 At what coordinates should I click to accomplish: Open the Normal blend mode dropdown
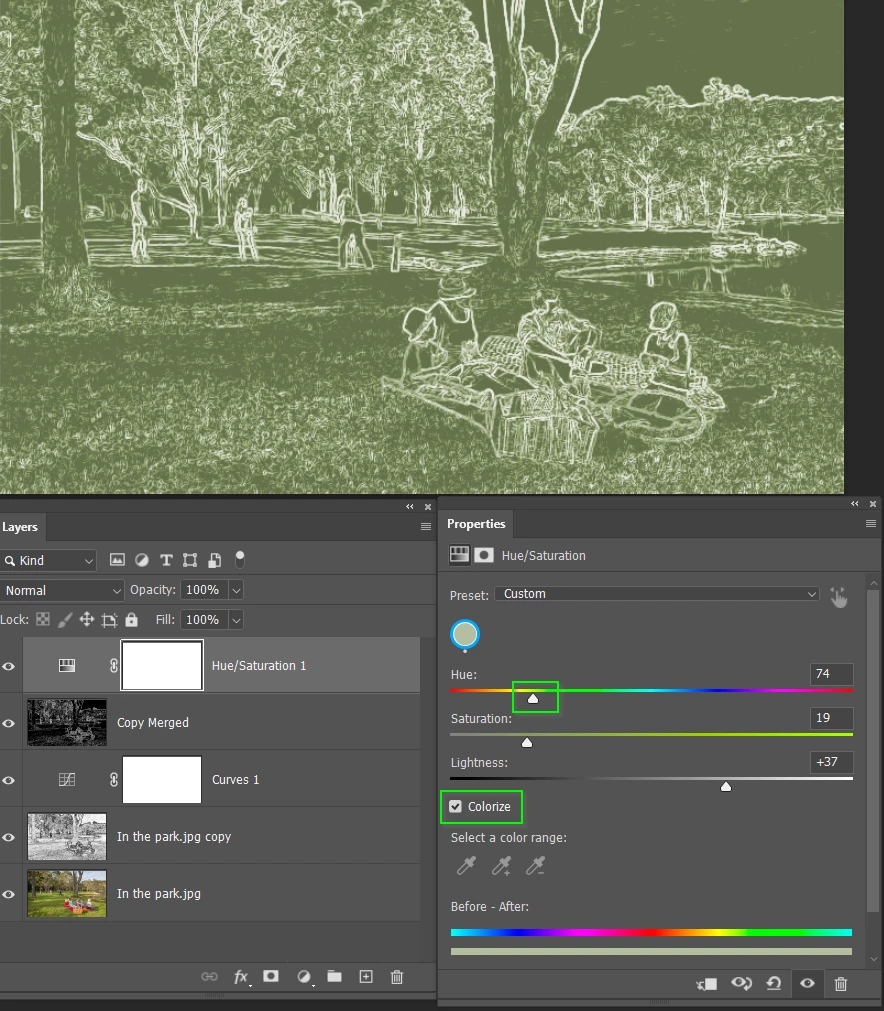click(62, 590)
